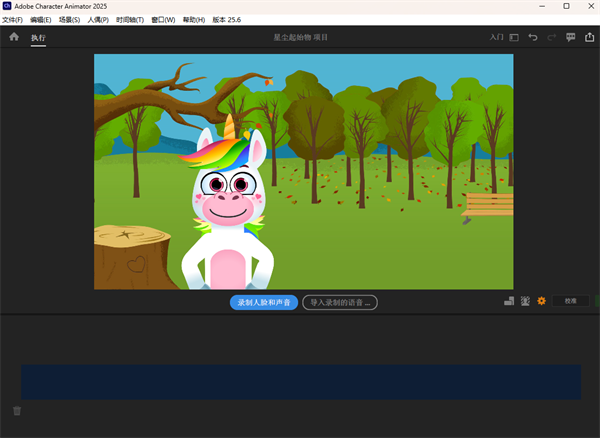Toggle the workspace panel layout icon
The height and width of the screenshot is (438, 600).
514,37
